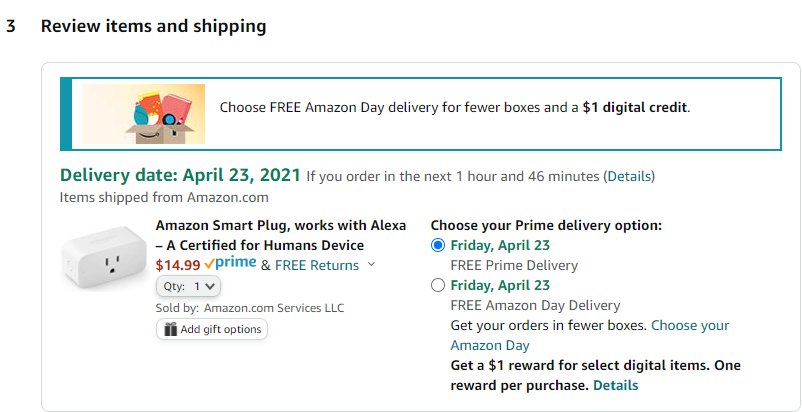Click the Amazon Day box illustration
The image size is (802, 412).
tap(149, 113)
